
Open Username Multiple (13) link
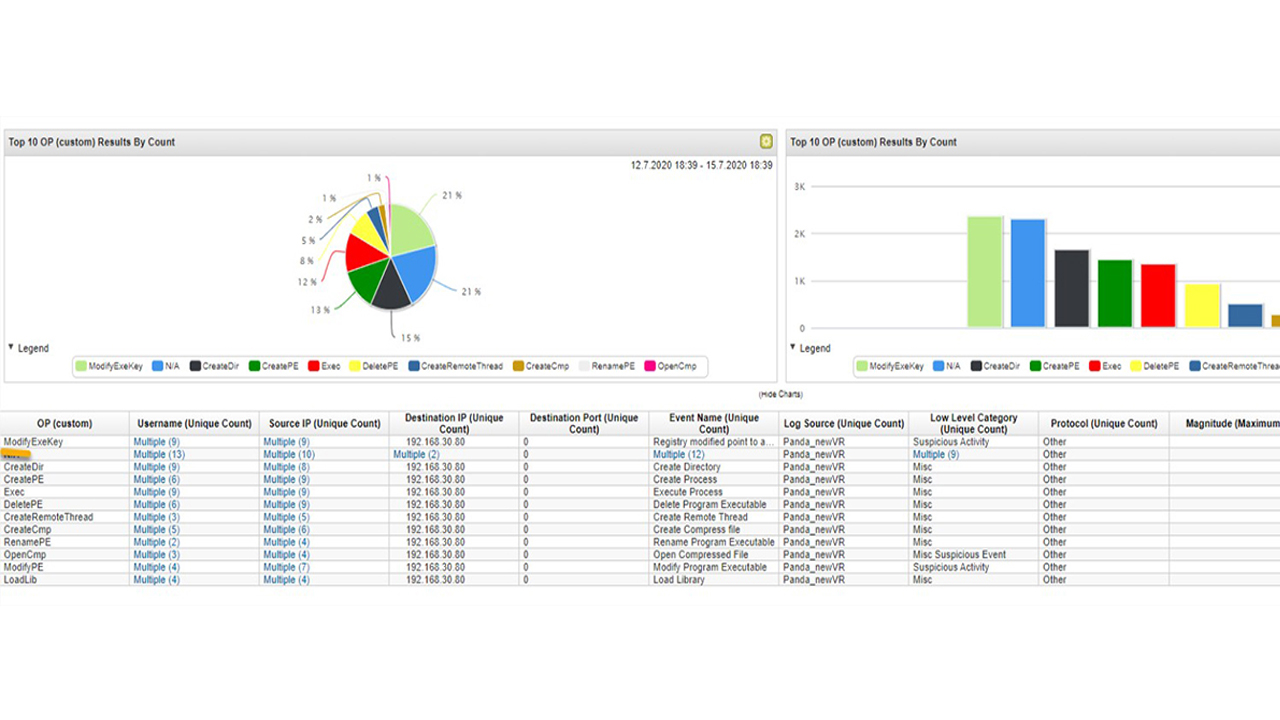[159, 455]
